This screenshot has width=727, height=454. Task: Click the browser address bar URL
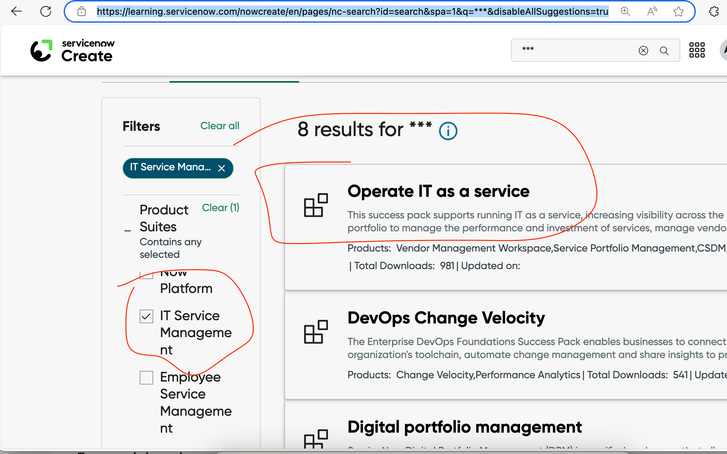(352, 12)
